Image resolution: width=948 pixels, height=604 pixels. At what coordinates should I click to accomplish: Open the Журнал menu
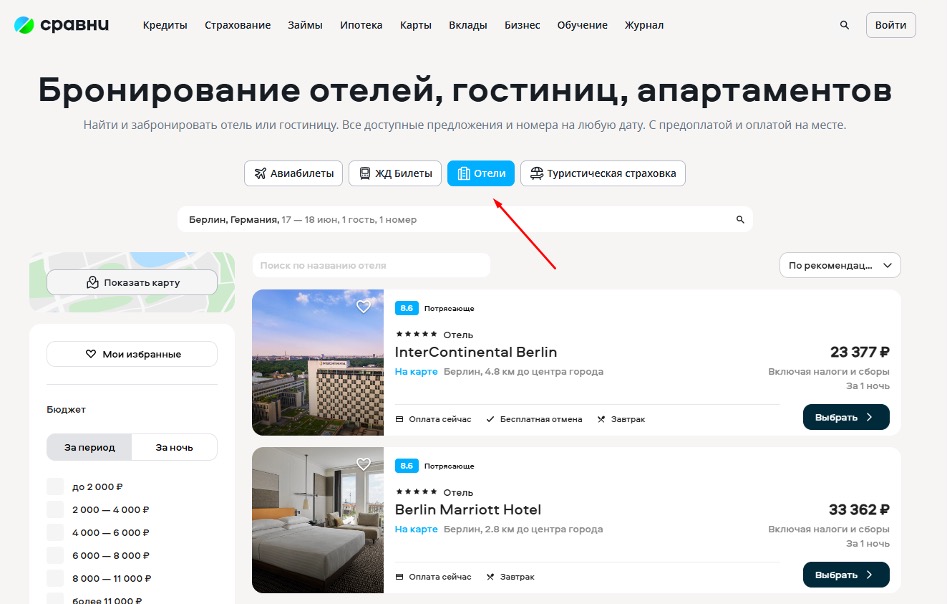point(644,25)
